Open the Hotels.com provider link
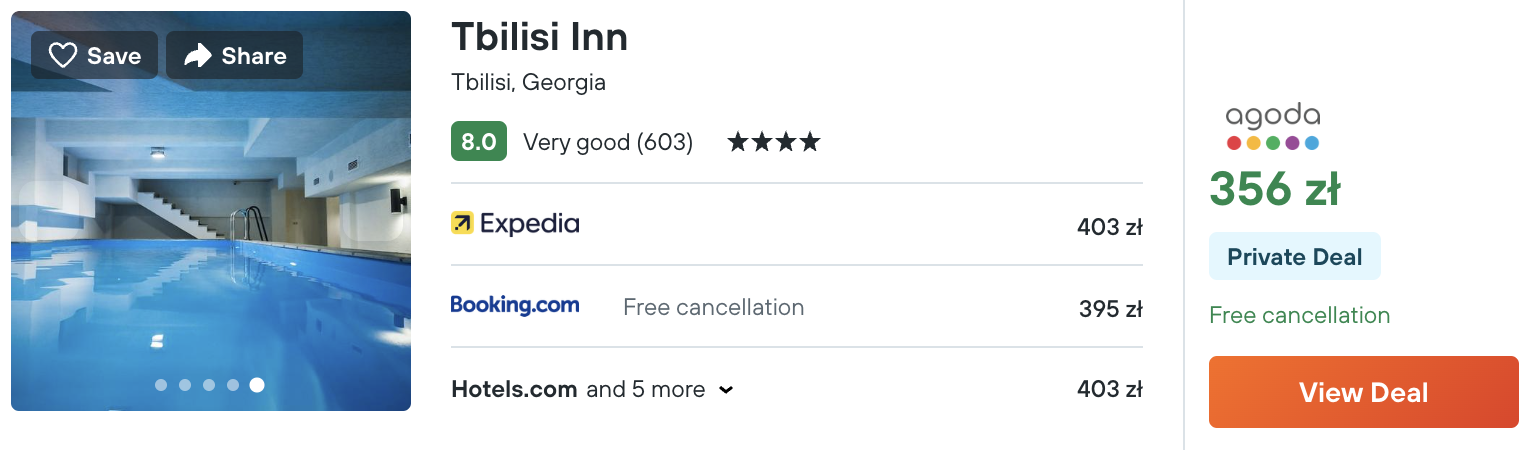The image size is (1534, 450). (x=514, y=389)
